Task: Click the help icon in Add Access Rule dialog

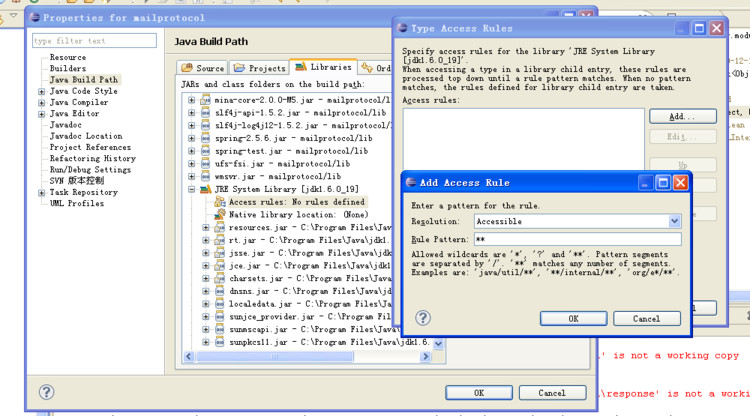Action: tap(423, 318)
